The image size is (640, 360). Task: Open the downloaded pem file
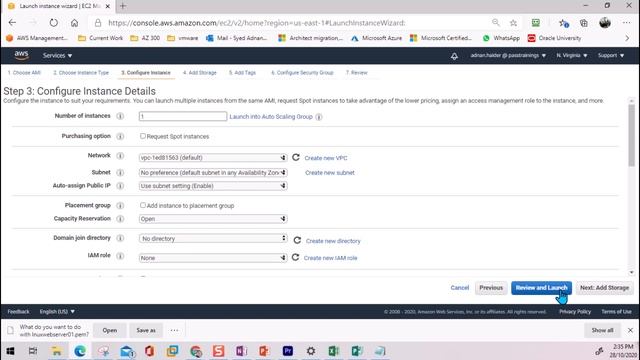pos(109,330)
